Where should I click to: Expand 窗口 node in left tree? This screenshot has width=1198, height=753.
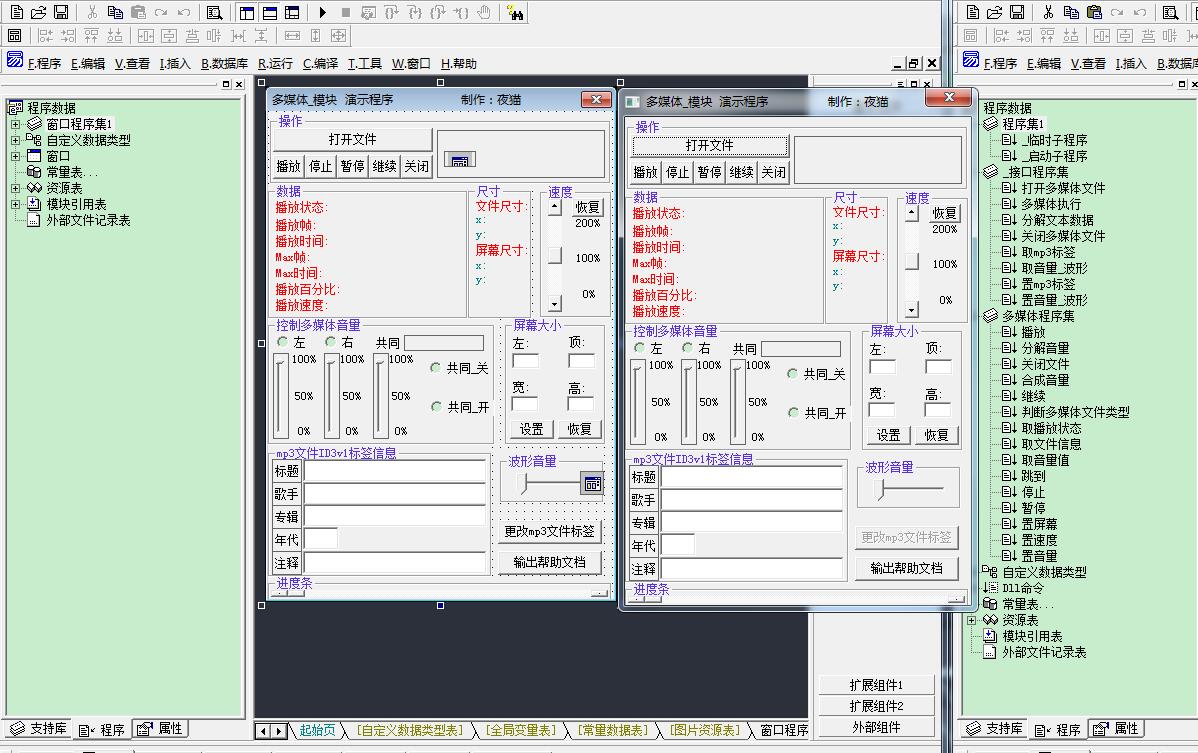click(x=15, y=156)
